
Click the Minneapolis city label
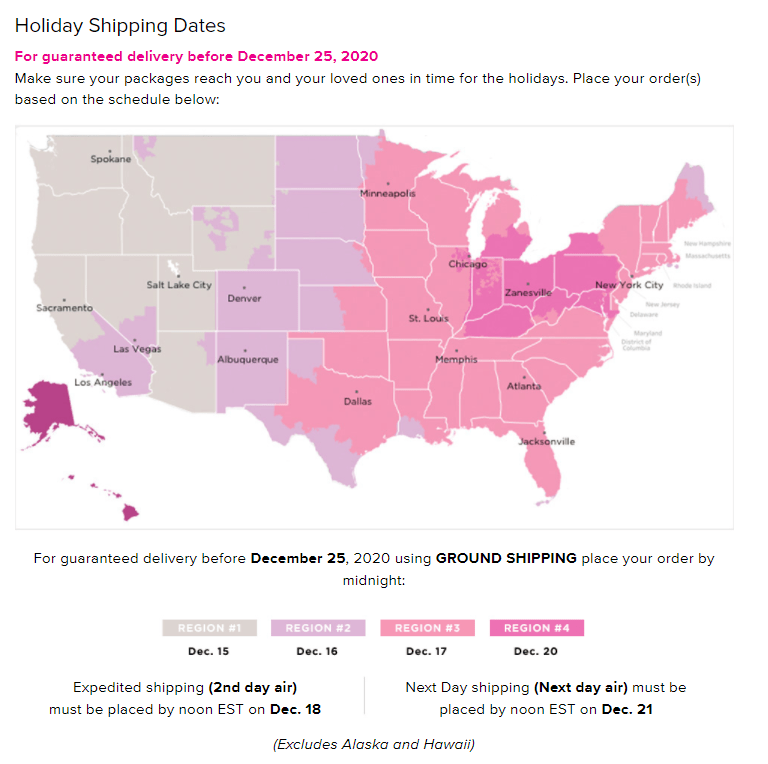coord(387,193)
